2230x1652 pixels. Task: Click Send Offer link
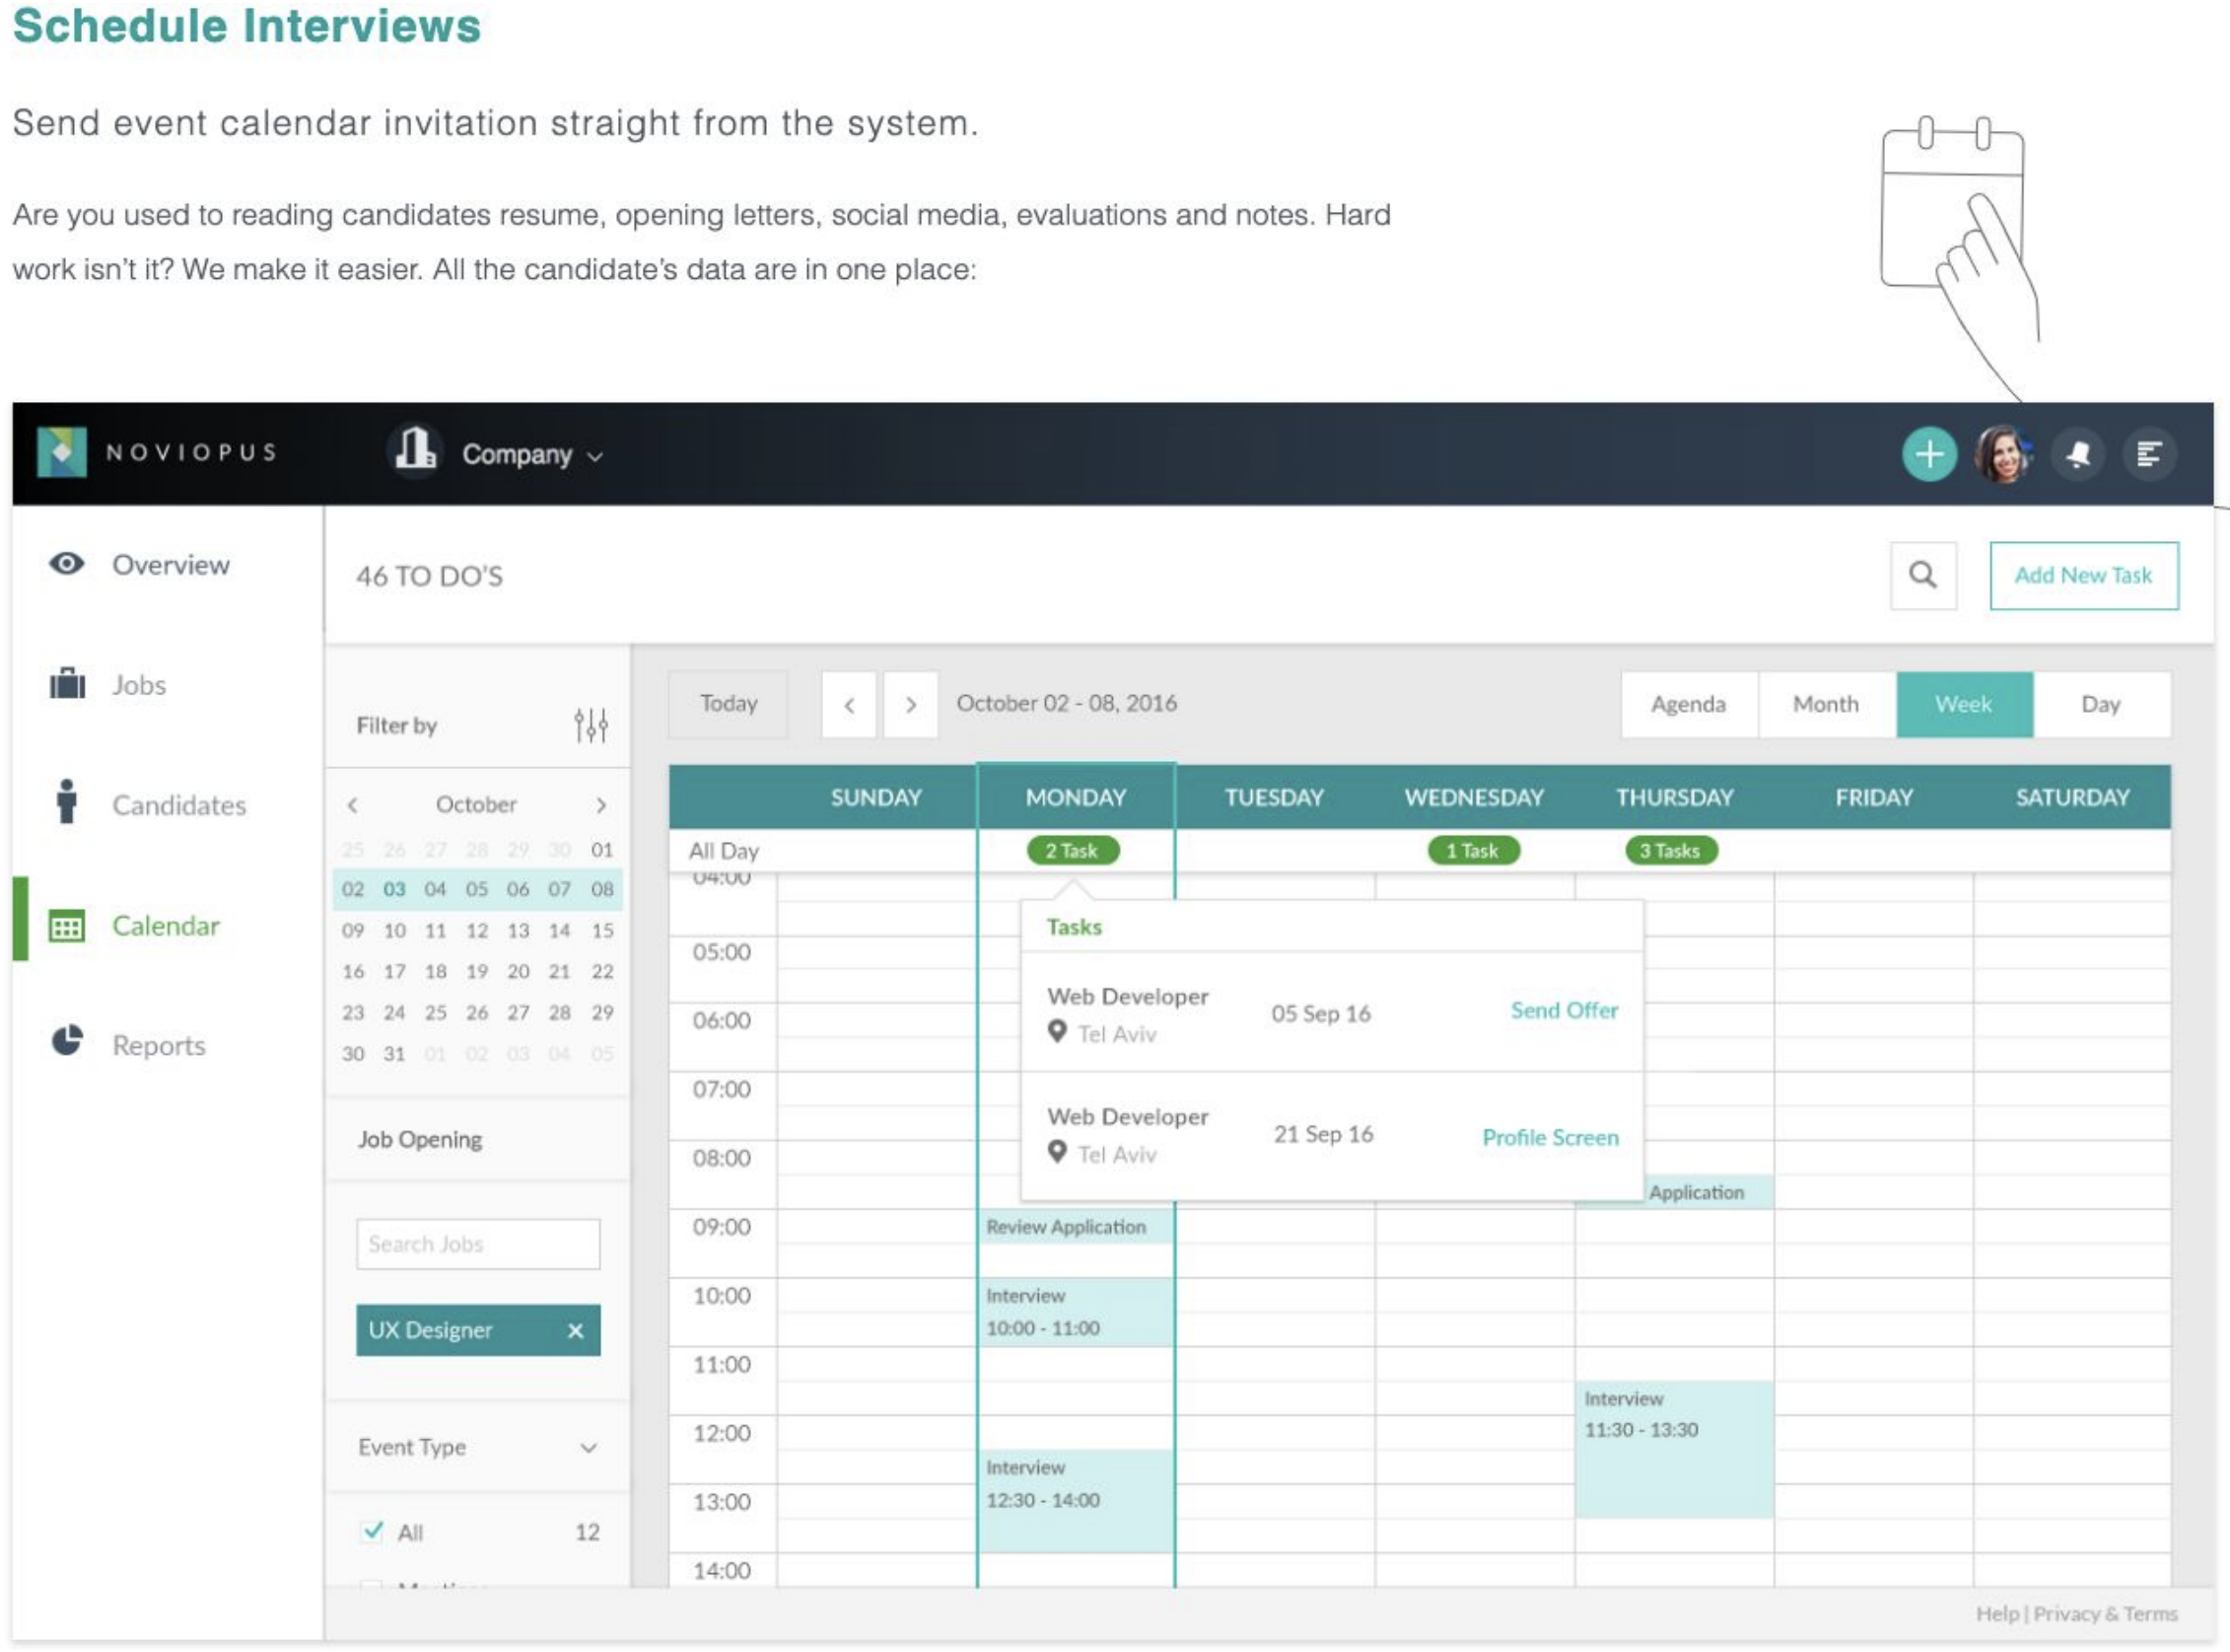tap(1564, 1011)
